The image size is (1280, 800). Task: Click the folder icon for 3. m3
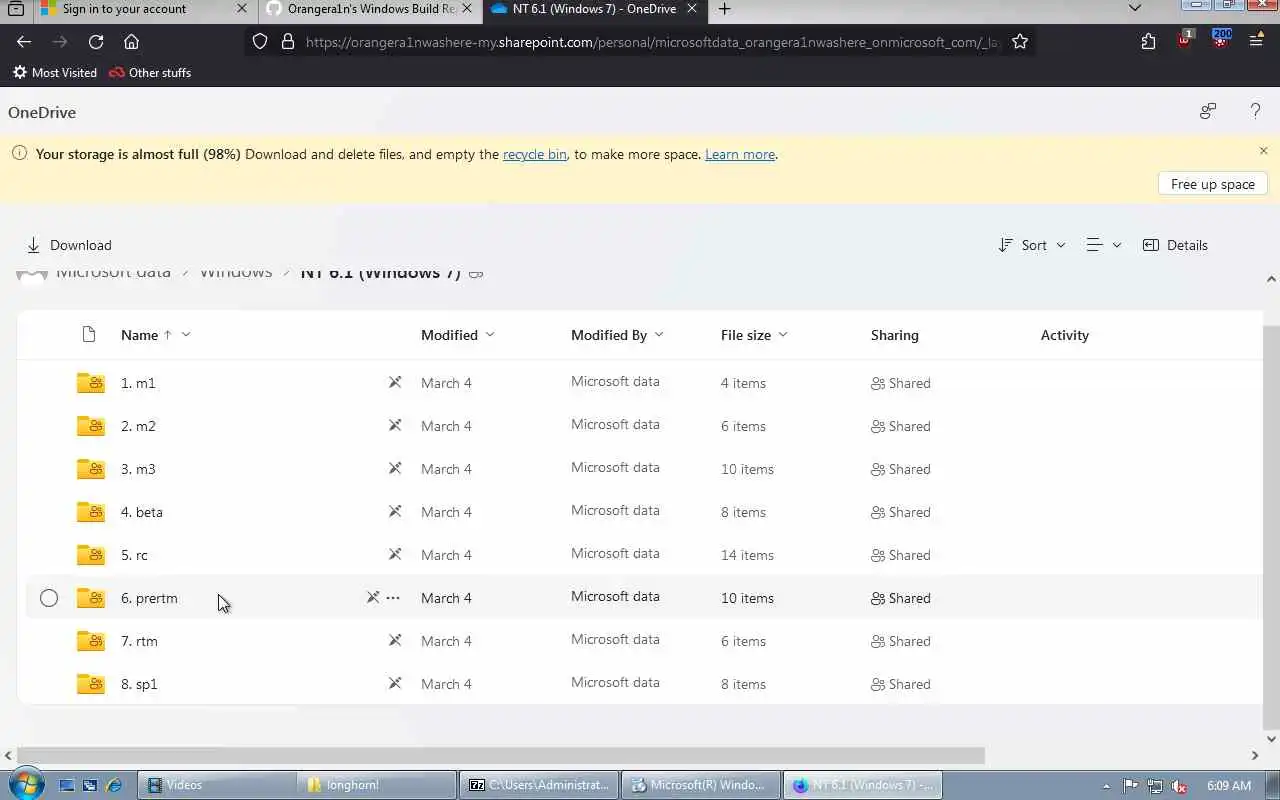(x=91, y=469)
